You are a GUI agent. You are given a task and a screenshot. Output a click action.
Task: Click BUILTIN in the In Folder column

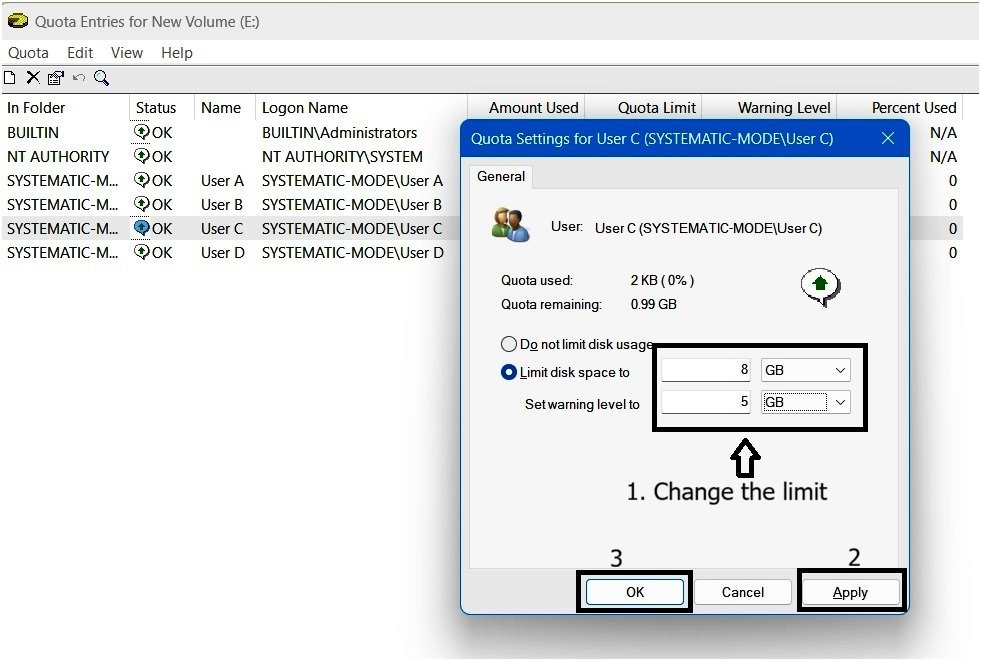[x=33, y=133]
